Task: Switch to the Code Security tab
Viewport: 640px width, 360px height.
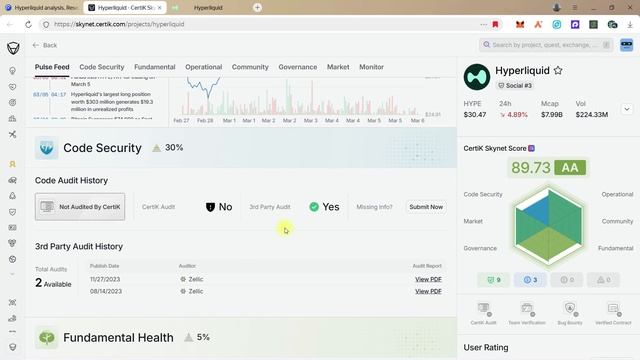Action: (102, 67)
